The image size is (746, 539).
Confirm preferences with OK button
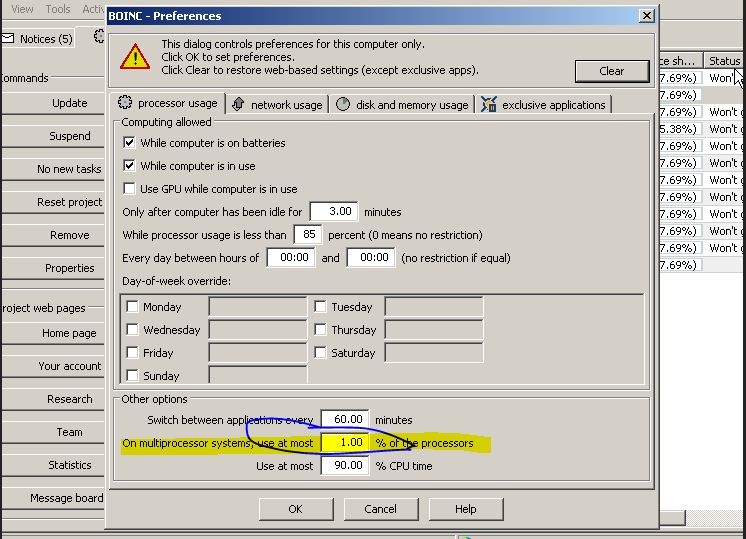pyautogui.click(x=296, y=509)
